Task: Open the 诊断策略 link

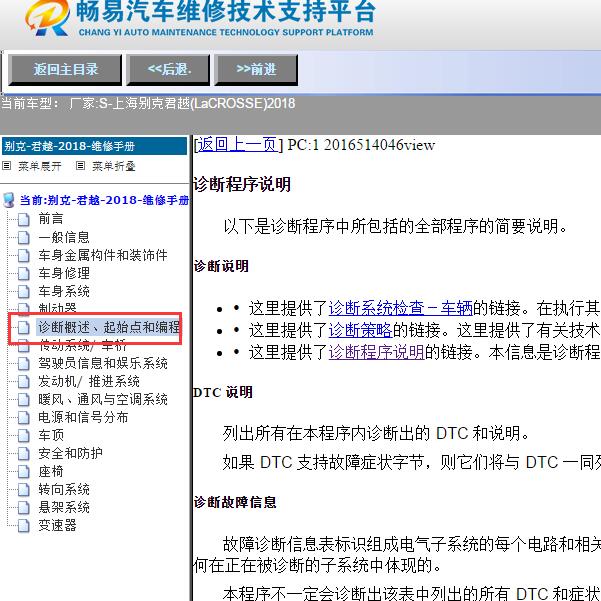Action: click(x=360, y=330)
